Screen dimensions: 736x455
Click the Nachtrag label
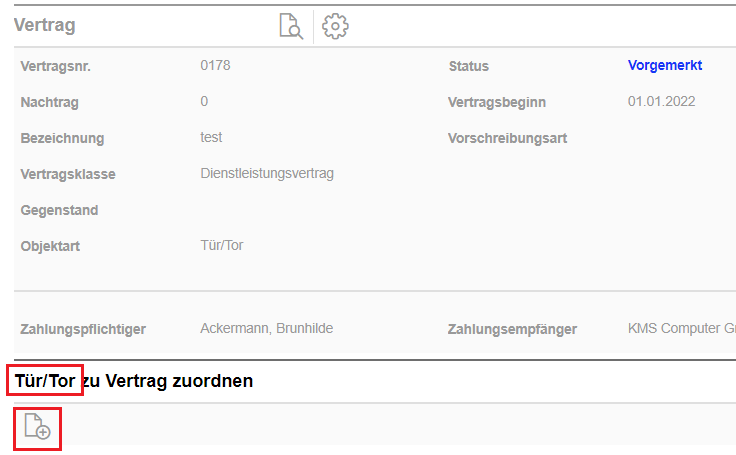(x=49, y=102)
